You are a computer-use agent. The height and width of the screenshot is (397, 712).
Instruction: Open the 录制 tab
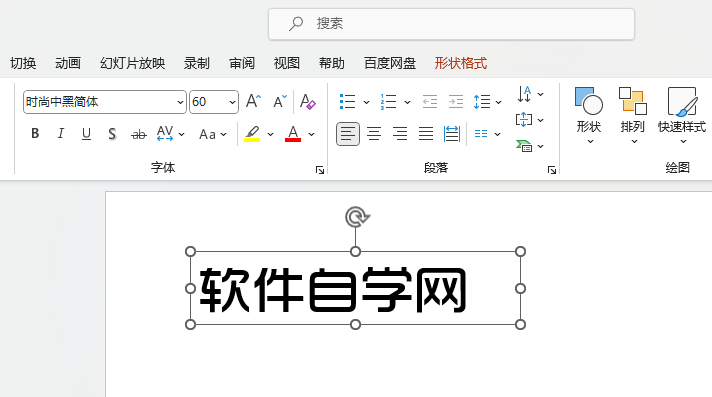coord(197,63)
